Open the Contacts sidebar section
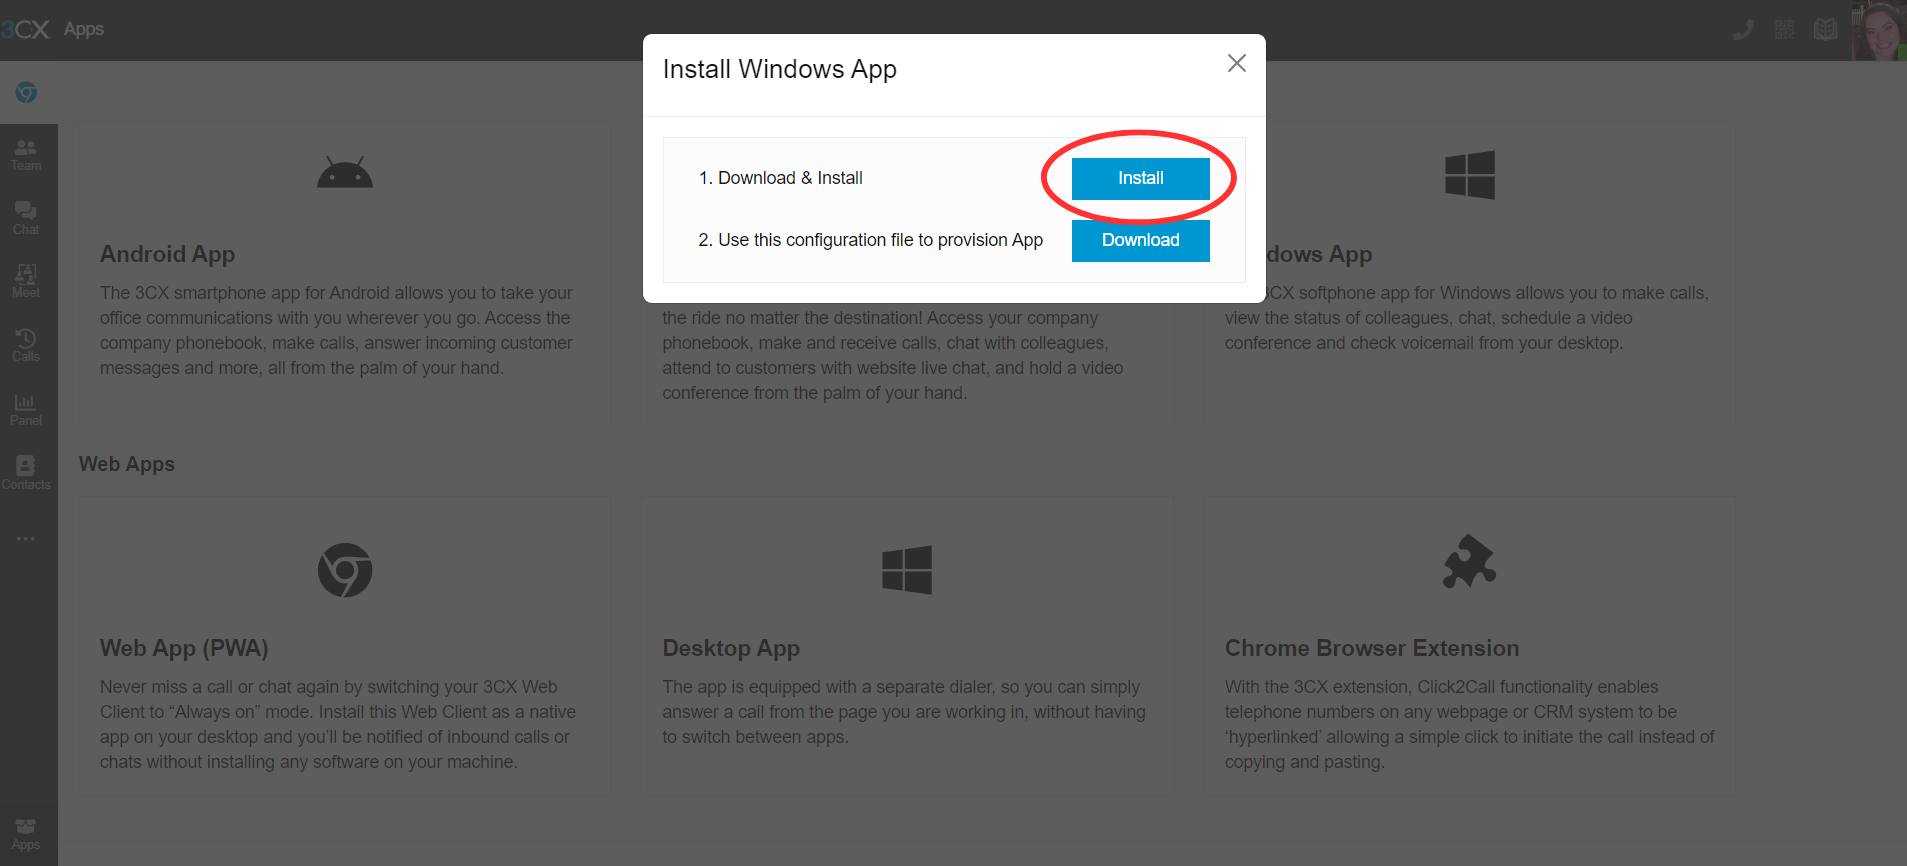 click(26, 473)
